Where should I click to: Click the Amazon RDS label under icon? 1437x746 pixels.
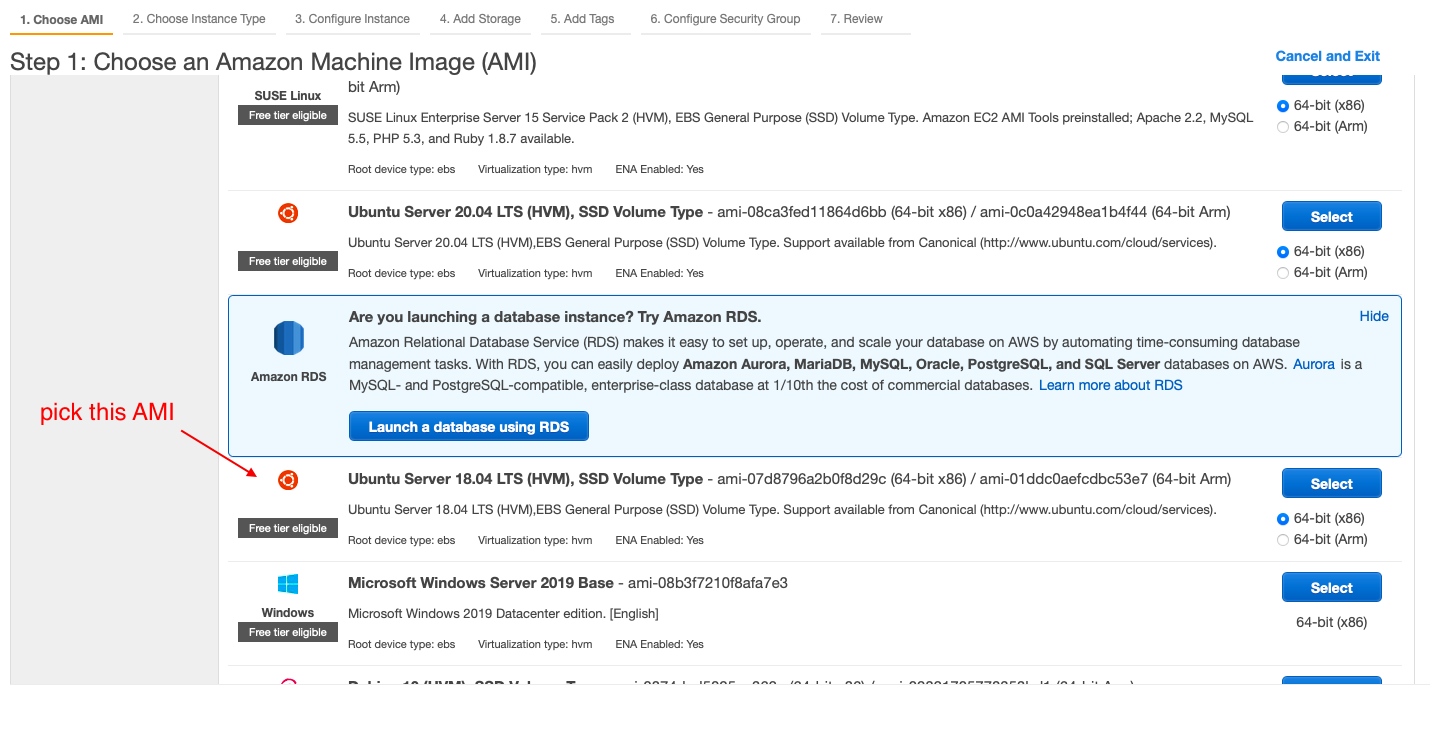coord(288,377)
